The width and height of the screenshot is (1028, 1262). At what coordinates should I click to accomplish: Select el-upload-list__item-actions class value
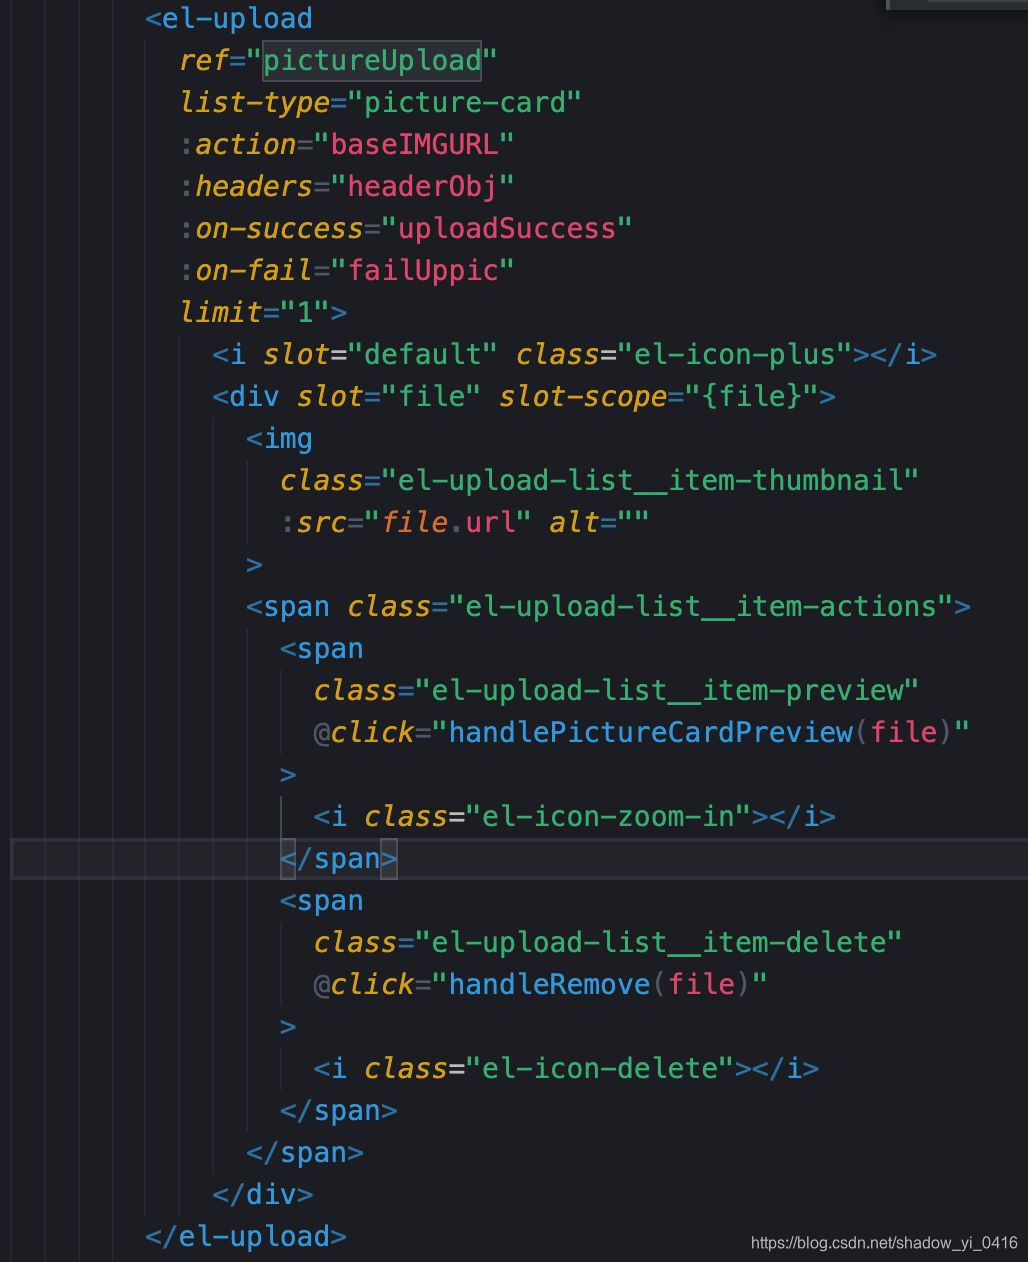click(700, 607)
